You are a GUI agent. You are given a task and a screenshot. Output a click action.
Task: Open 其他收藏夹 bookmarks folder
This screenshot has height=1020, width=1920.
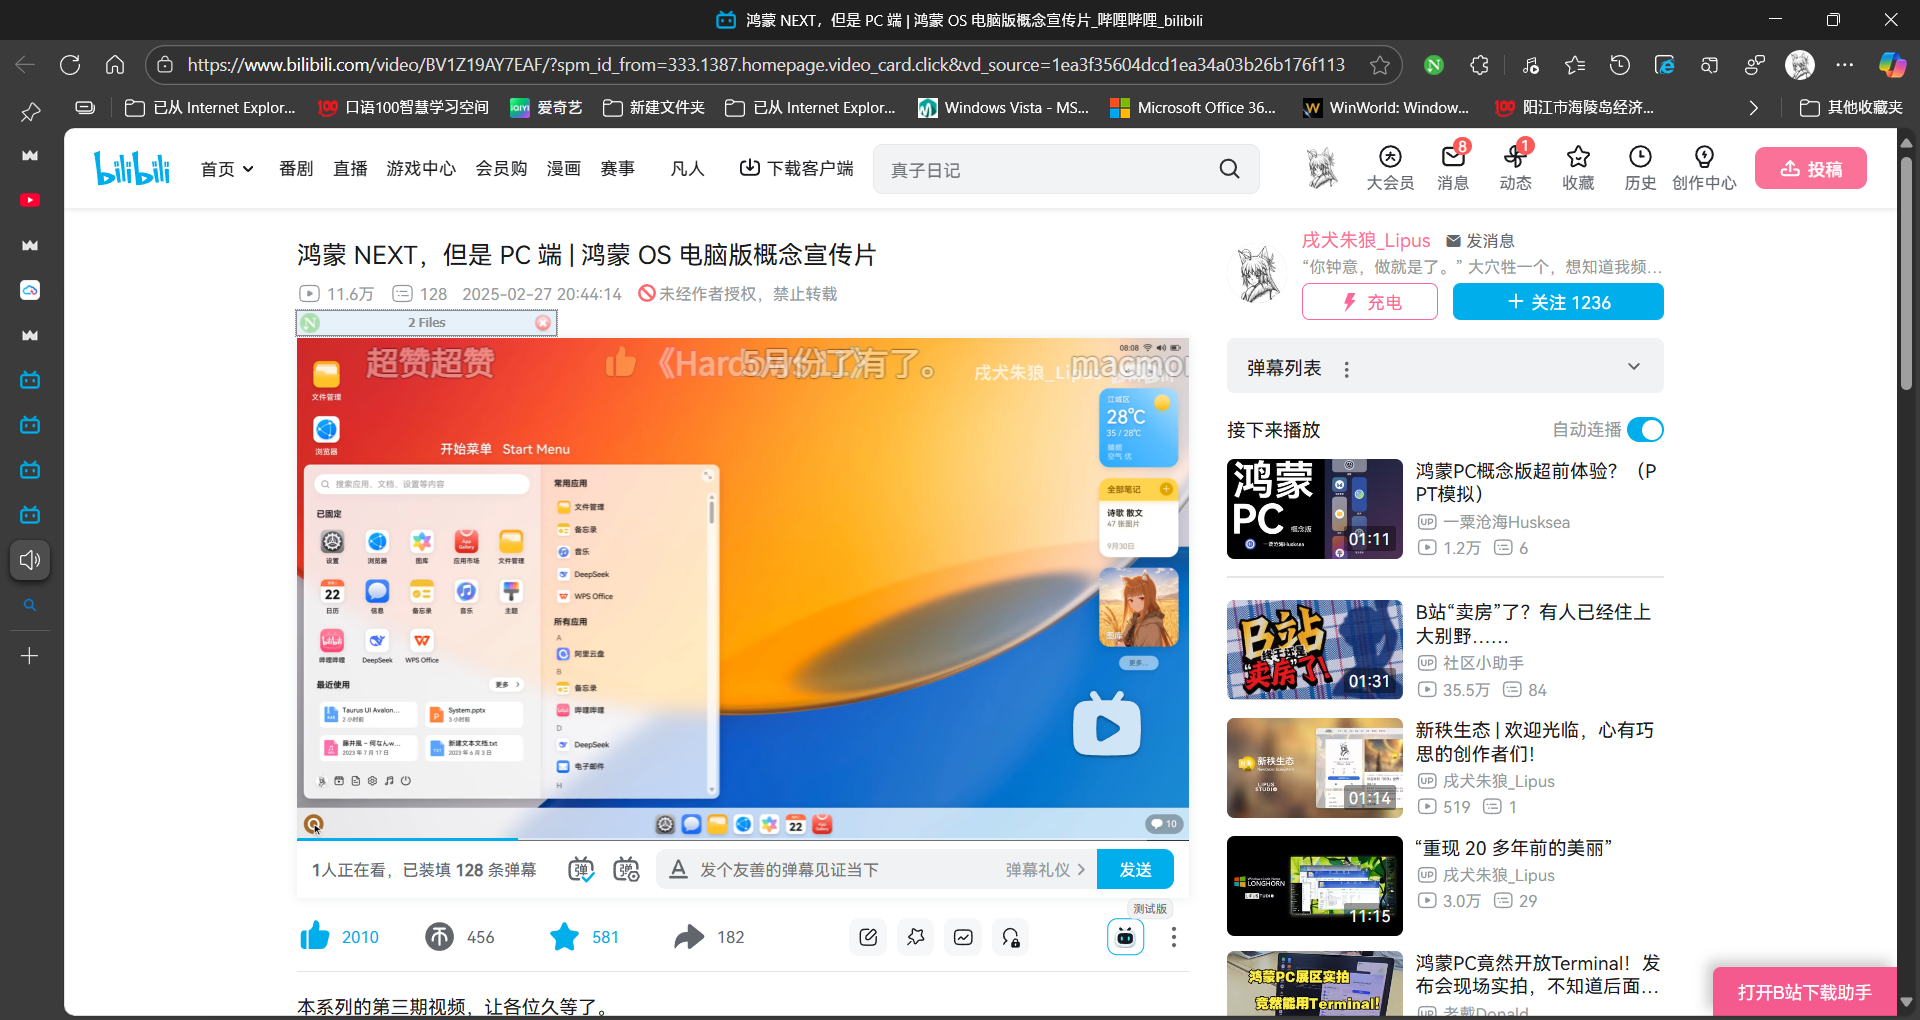[1851, 107]
